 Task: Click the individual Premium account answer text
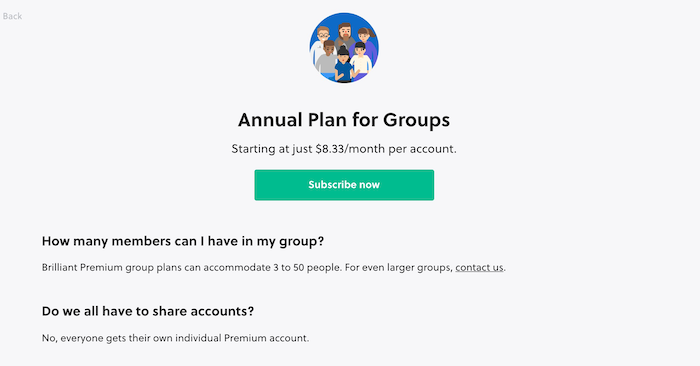(175, 338)
